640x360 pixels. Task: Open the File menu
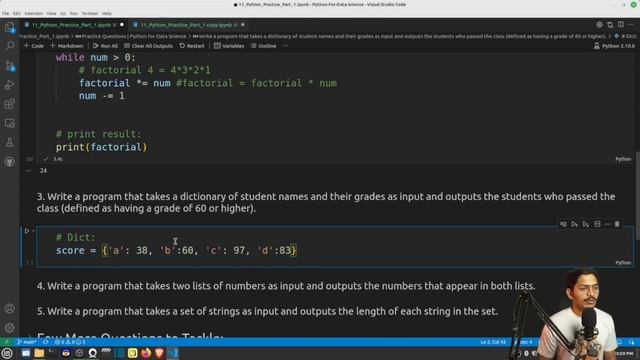(x=5, y=13)
